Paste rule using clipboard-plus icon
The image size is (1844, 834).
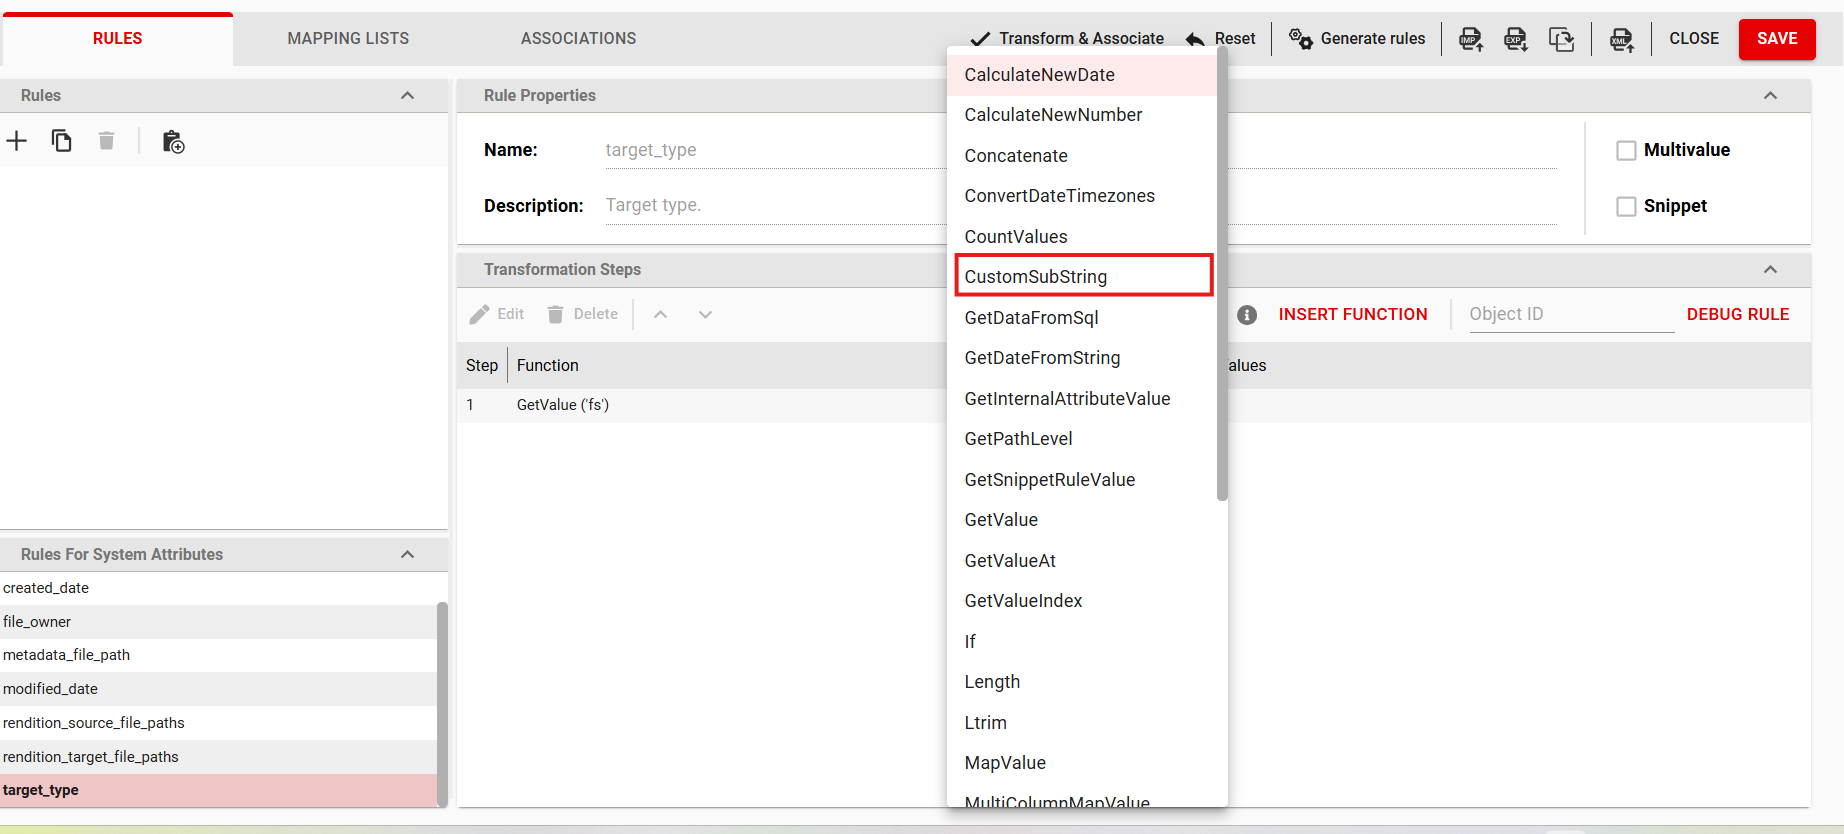pos(173,142)
